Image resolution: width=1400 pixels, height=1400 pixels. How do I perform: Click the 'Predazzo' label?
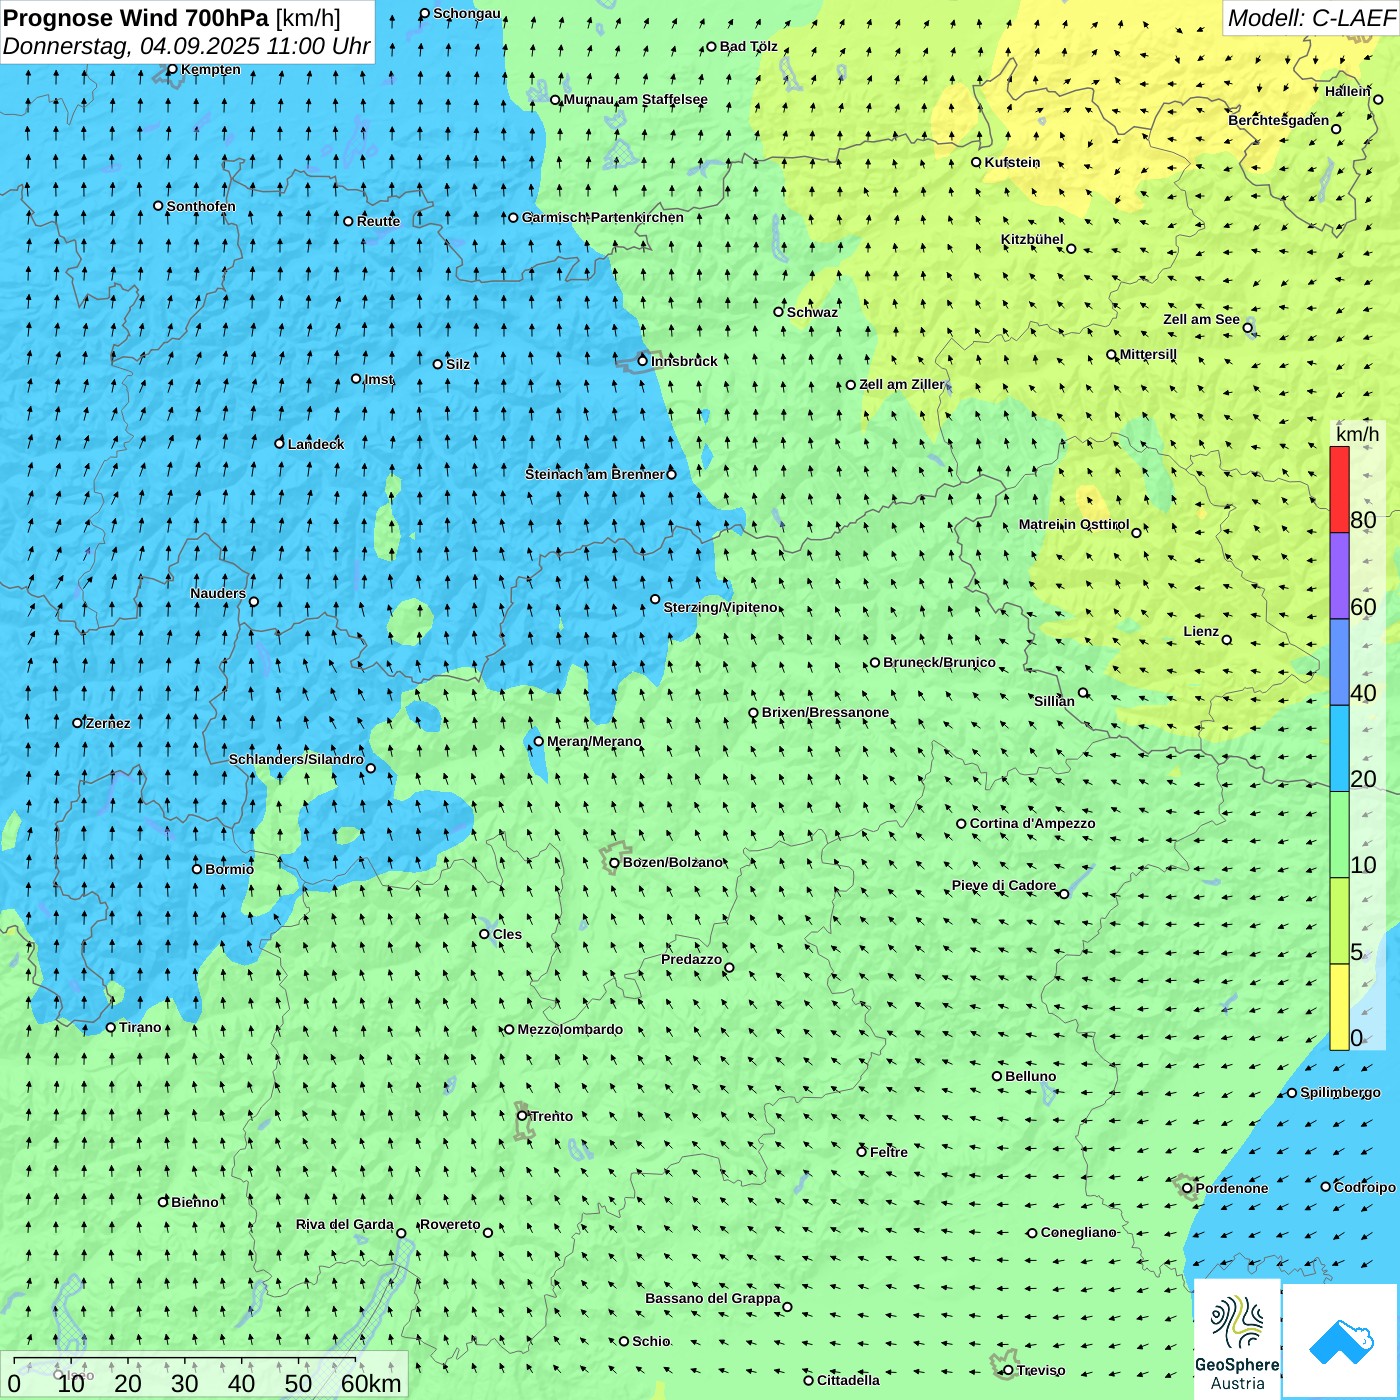(691, 959)
